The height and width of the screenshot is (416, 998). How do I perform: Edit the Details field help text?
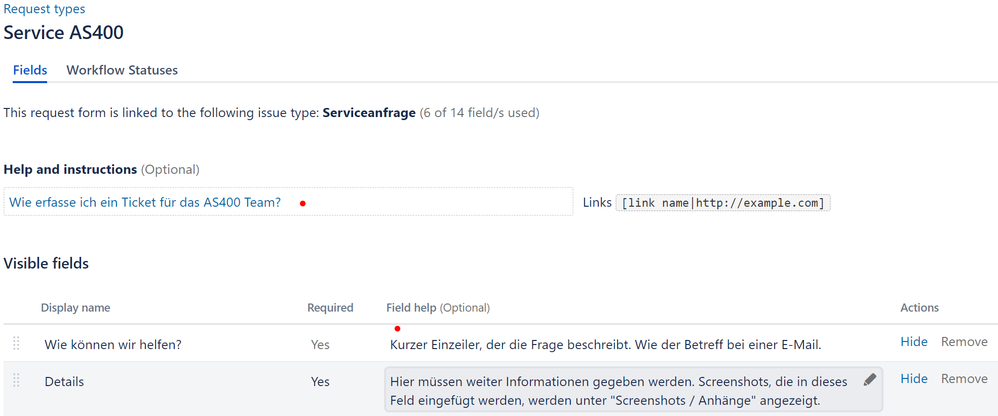tap(633, 389)
